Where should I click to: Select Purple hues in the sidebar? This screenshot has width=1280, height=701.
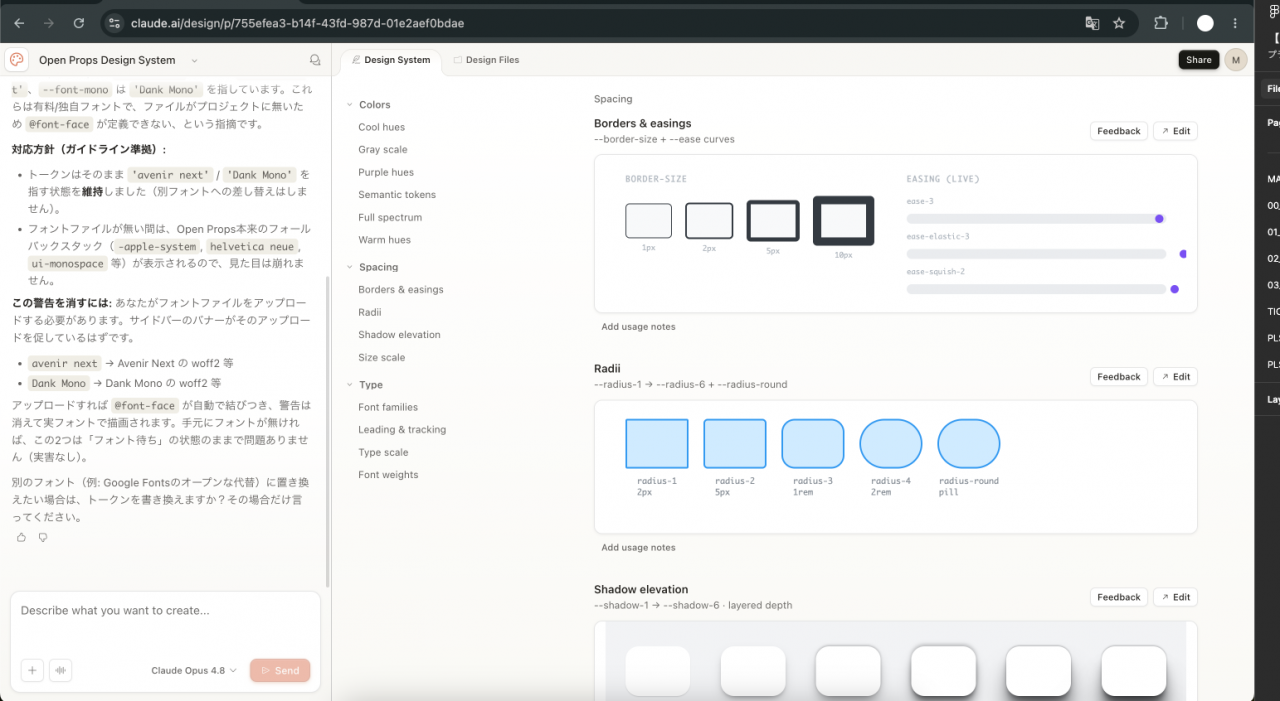coord(386,172)
